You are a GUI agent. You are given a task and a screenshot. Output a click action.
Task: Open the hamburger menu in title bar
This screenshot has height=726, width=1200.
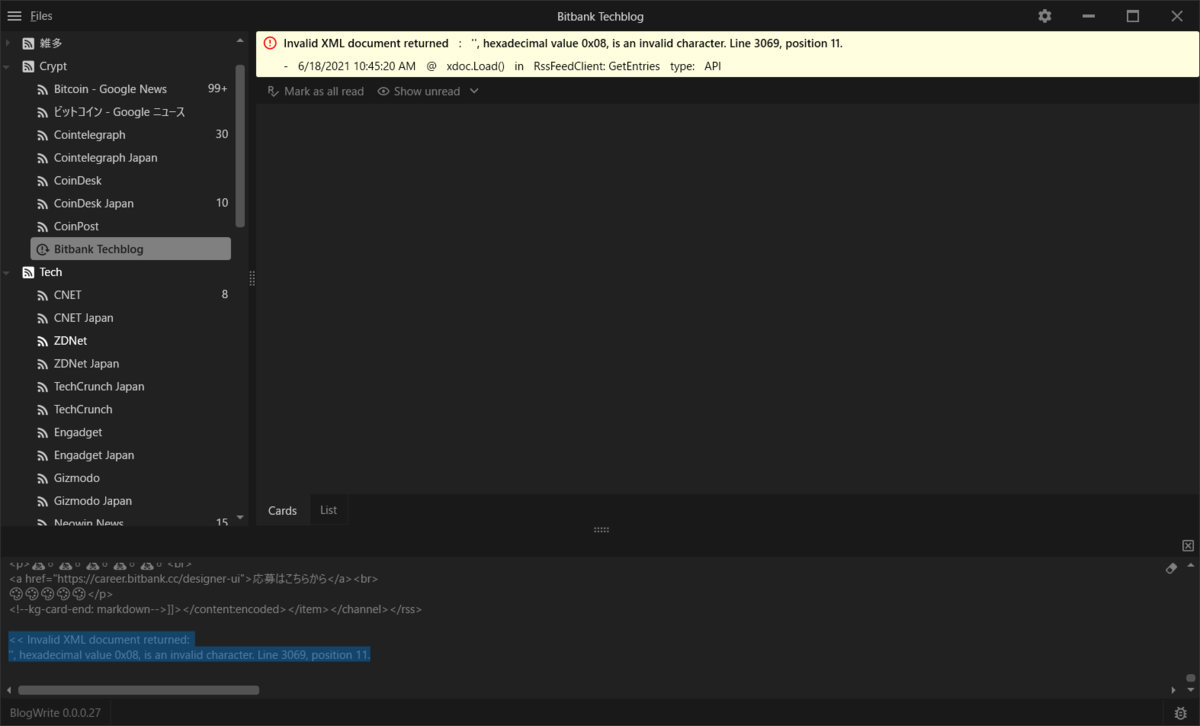(14, 16)
